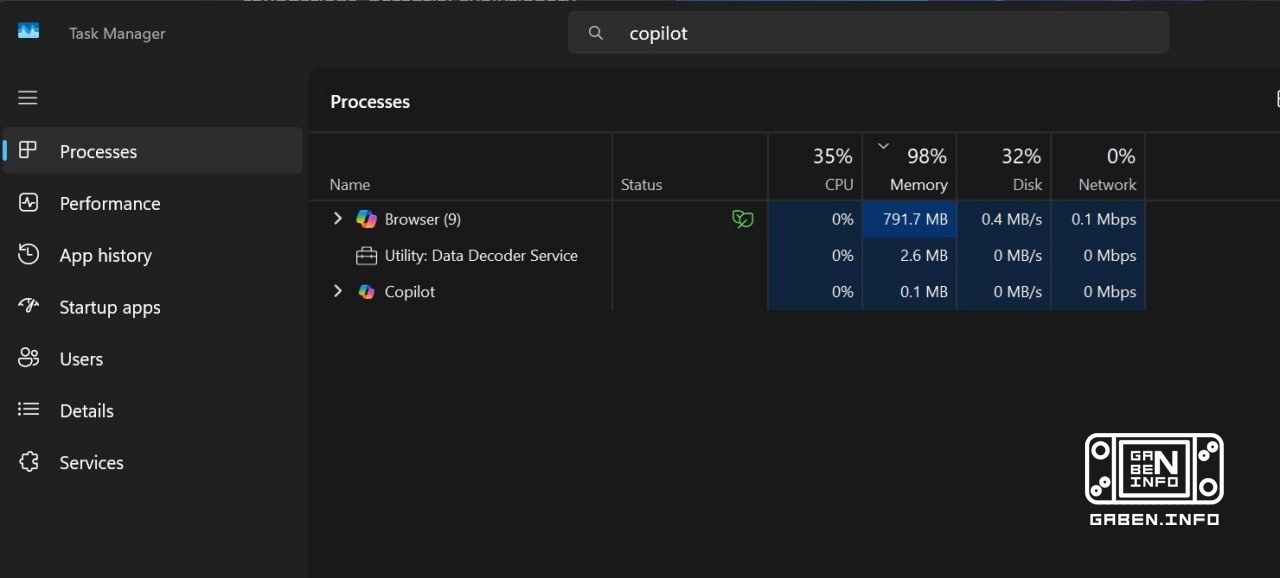This screenshot has height=578, width=1280.
Task: Select the Utility: Data Decoder Service row
Action: coord(727,256)
